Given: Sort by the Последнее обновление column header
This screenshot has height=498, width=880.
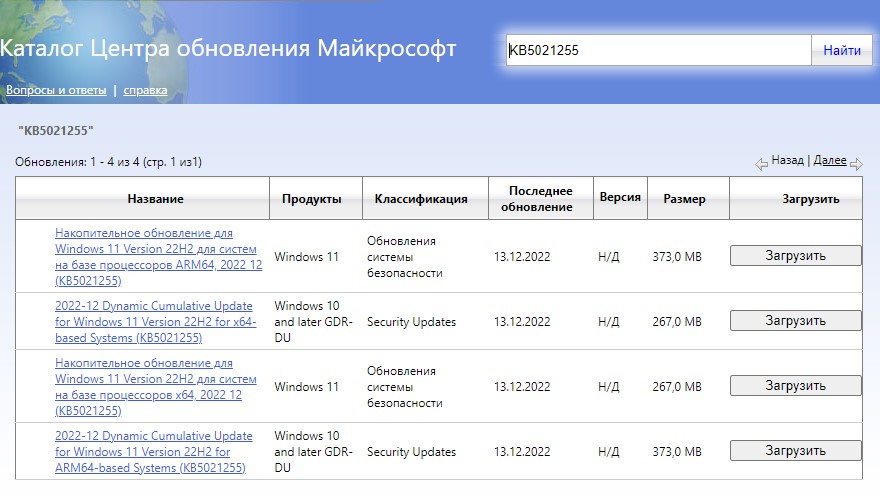Looking at the screenshot, I should 541,198.
